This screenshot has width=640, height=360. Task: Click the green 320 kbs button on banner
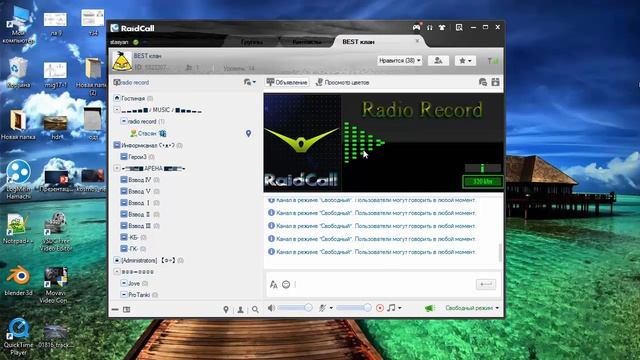coord(482,181)
